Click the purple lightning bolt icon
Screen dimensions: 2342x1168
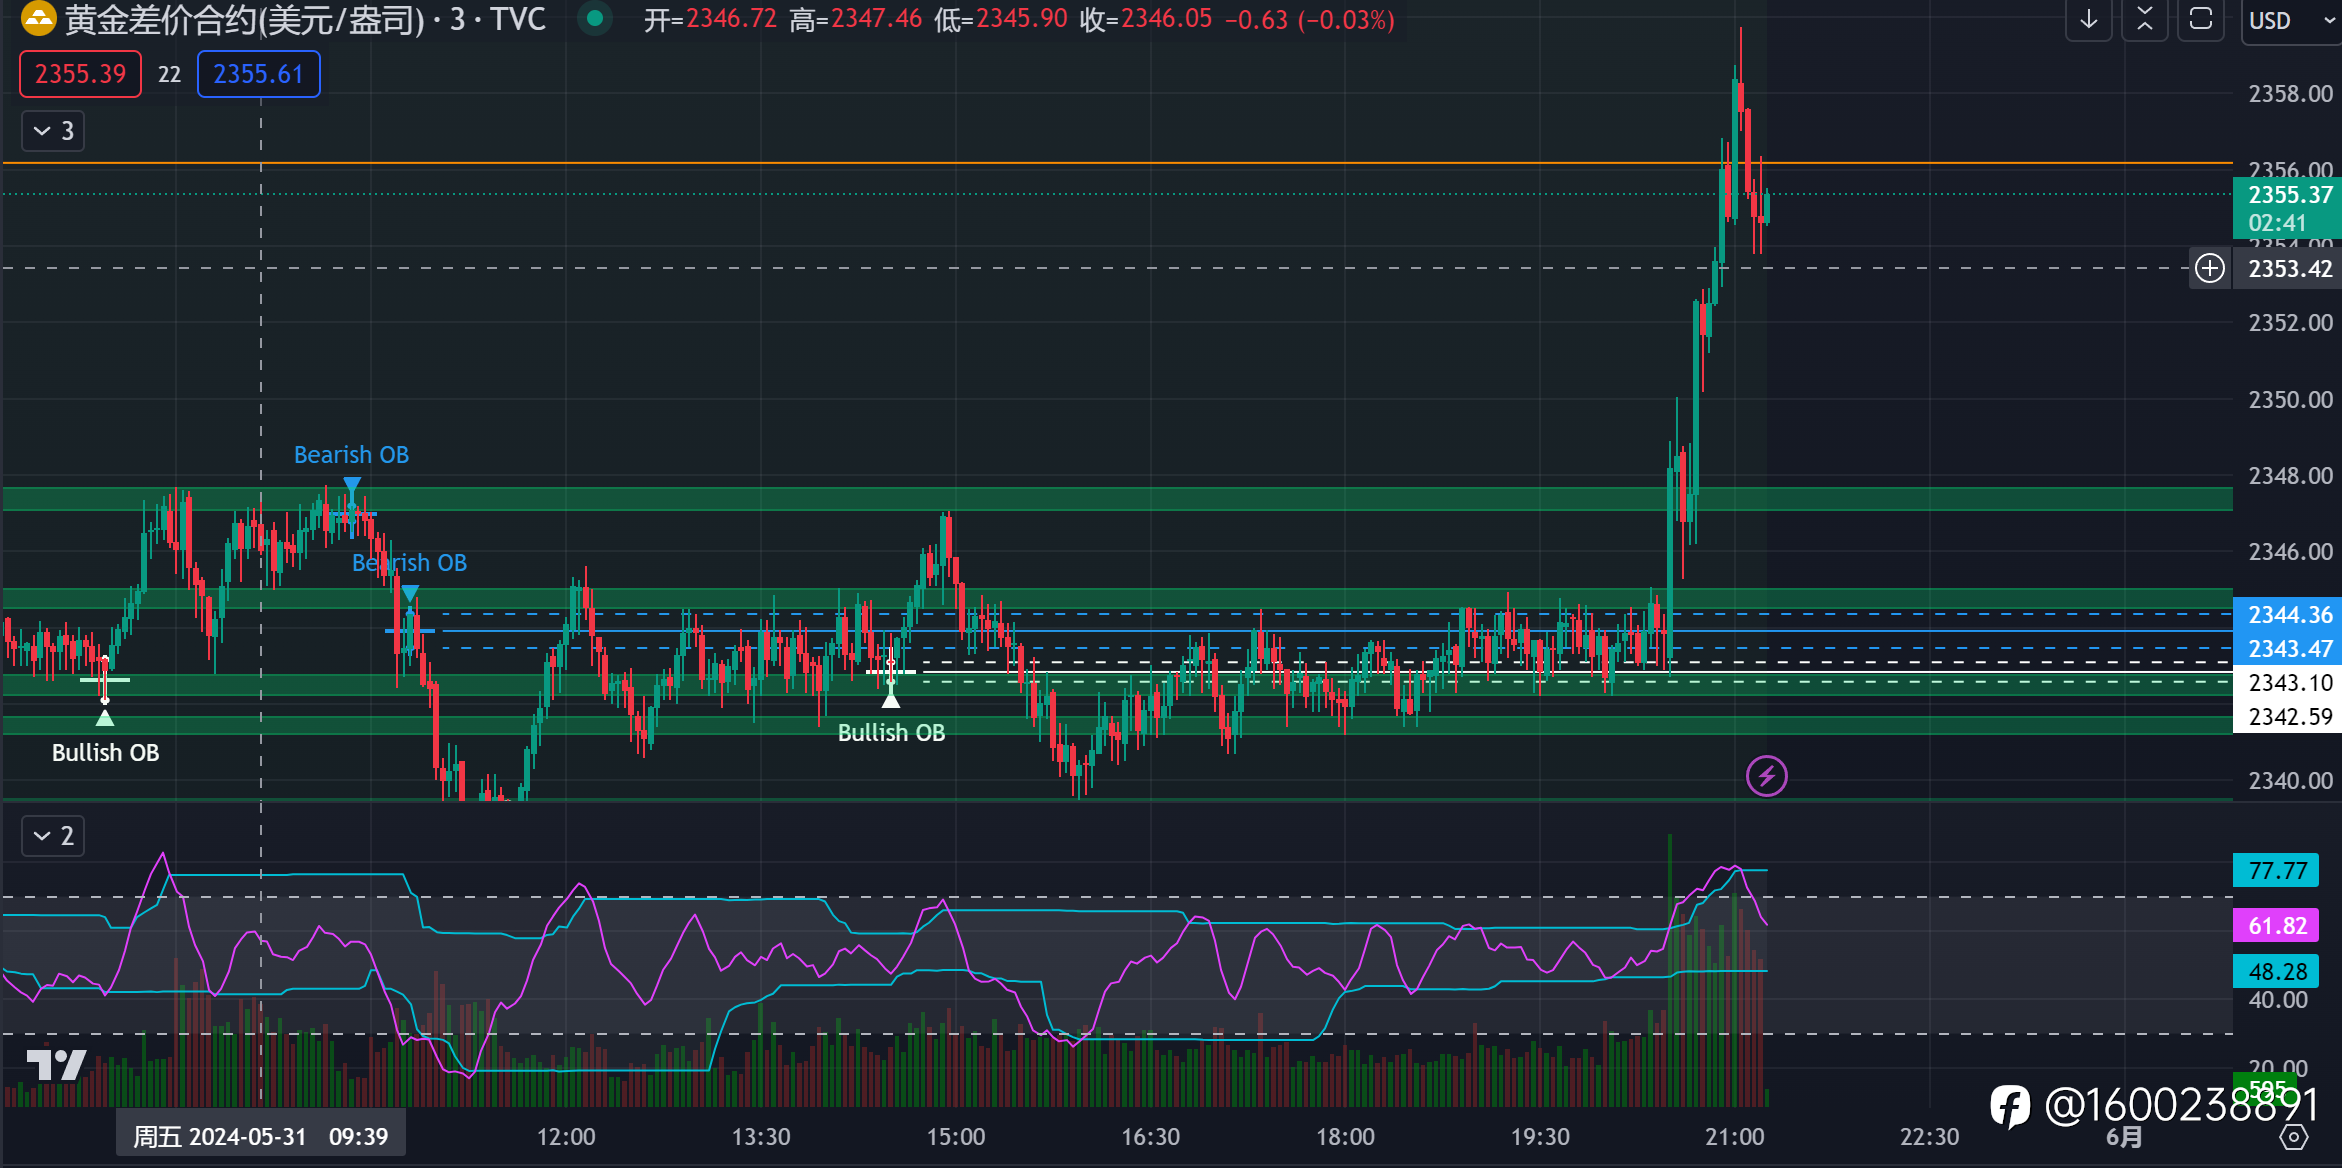[1767, 776]
